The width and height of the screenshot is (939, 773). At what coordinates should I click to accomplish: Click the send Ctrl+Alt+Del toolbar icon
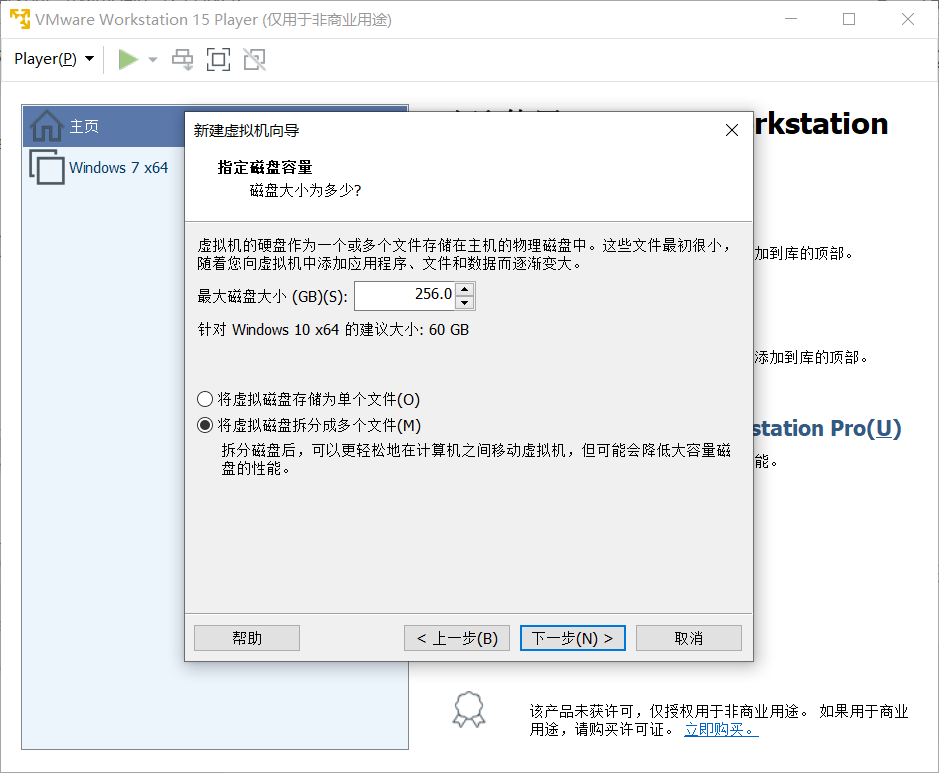click(183, 59)
